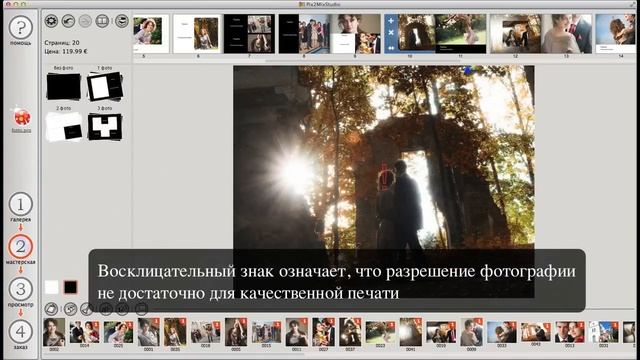The image size is (640, 360).
Task: Choose the 'без фото' page layout
Action: coord(63,86)
